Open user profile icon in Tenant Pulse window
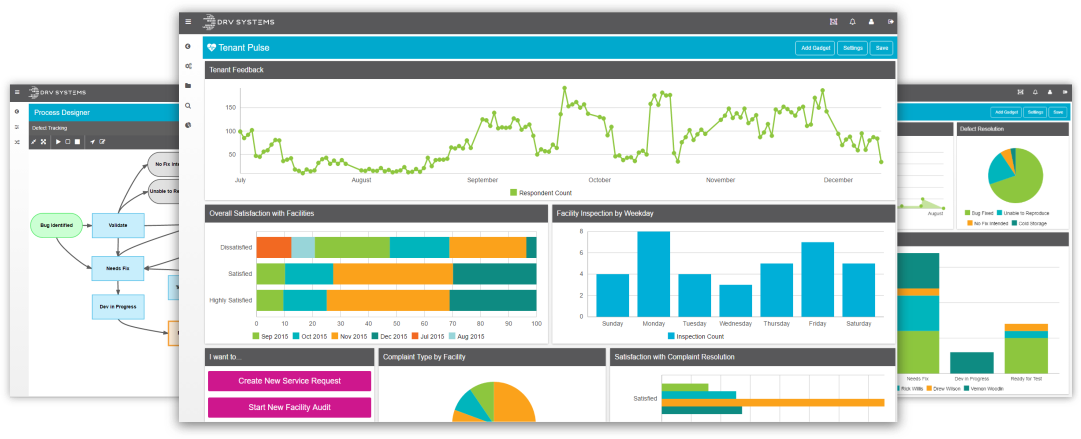Image resolution: width=1081 pixels, height=439 pixels. (871, 22)
